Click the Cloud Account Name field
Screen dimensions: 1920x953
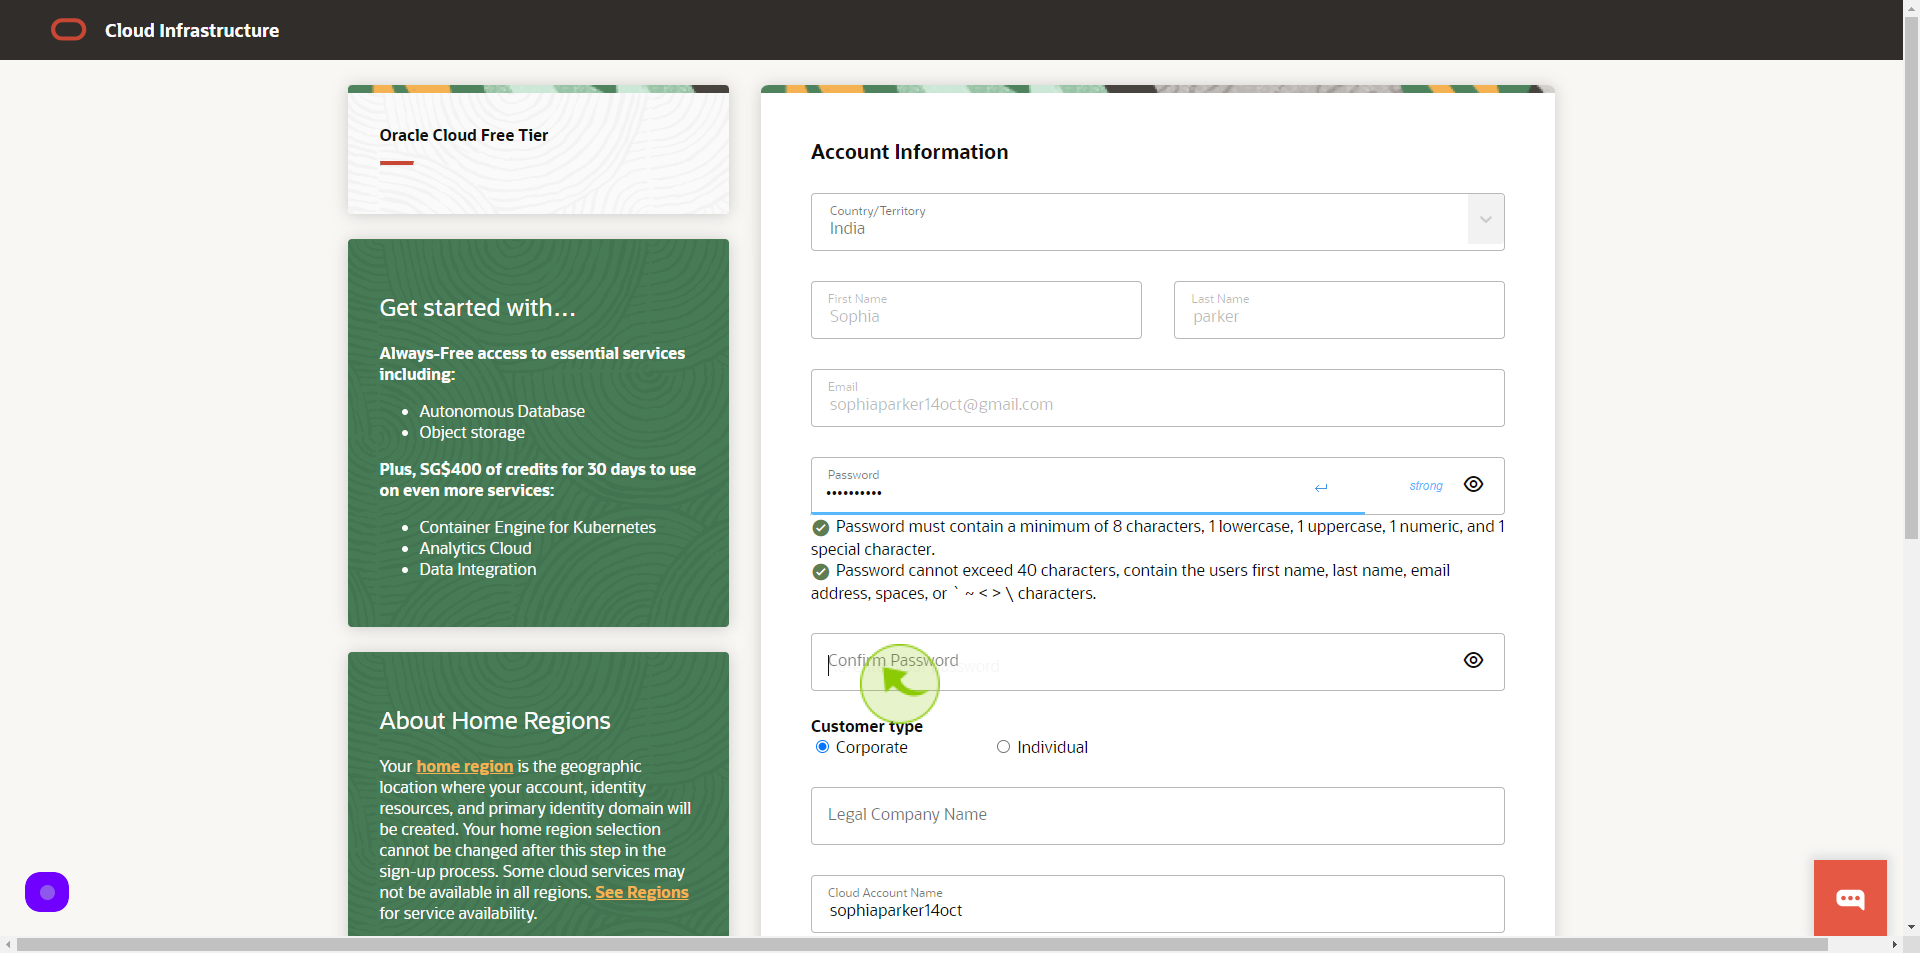[x=1157, y=904]
